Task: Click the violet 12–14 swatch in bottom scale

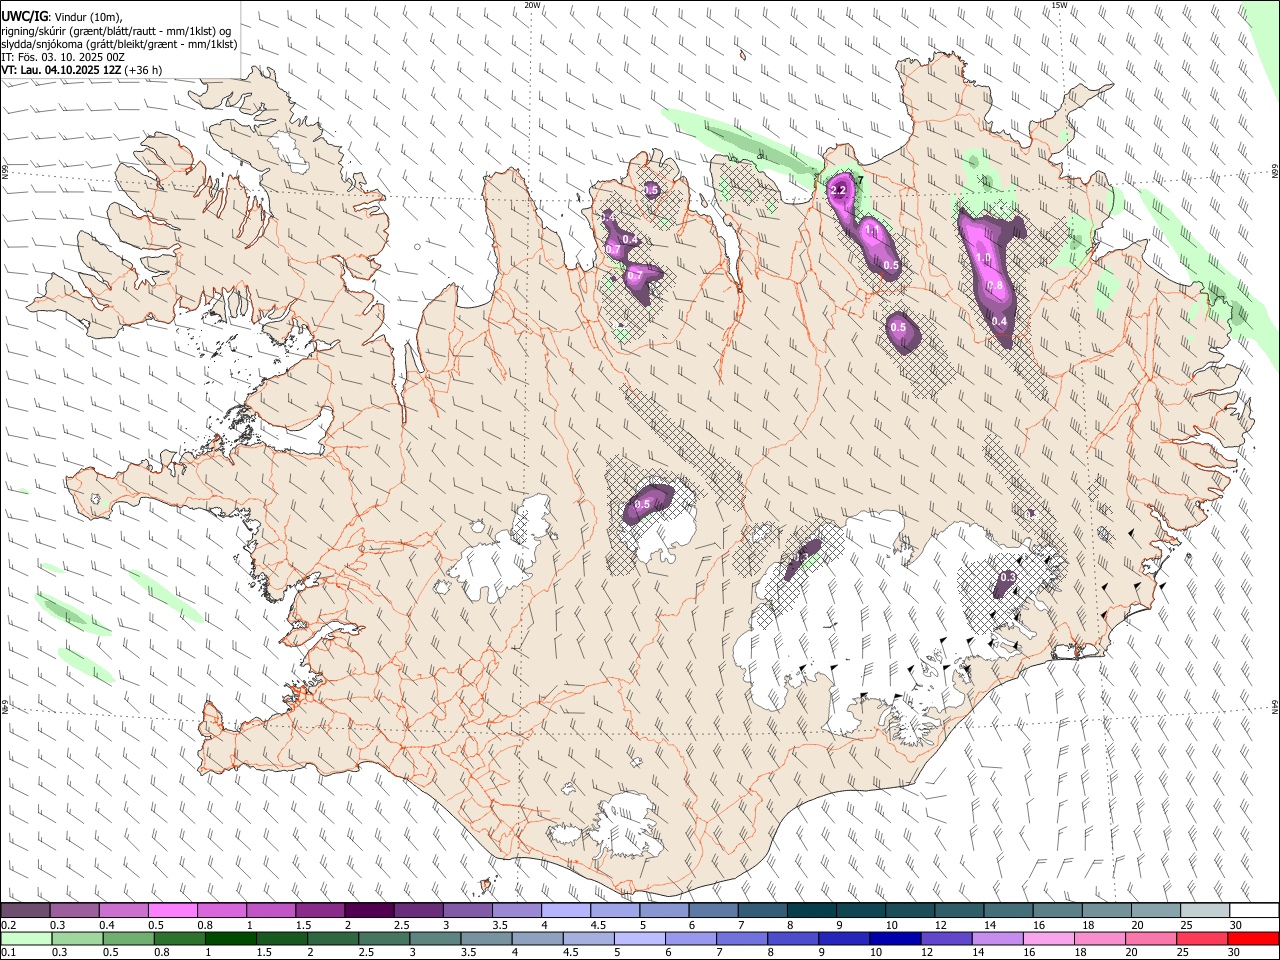Action: point(946,938)
